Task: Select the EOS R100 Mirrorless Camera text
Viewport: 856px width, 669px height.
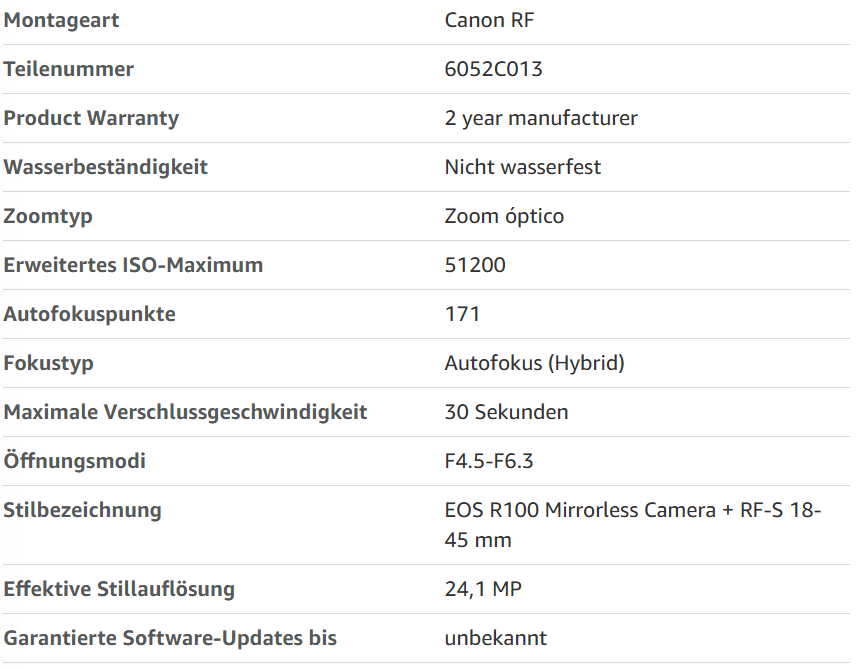Action: (580, 510)
